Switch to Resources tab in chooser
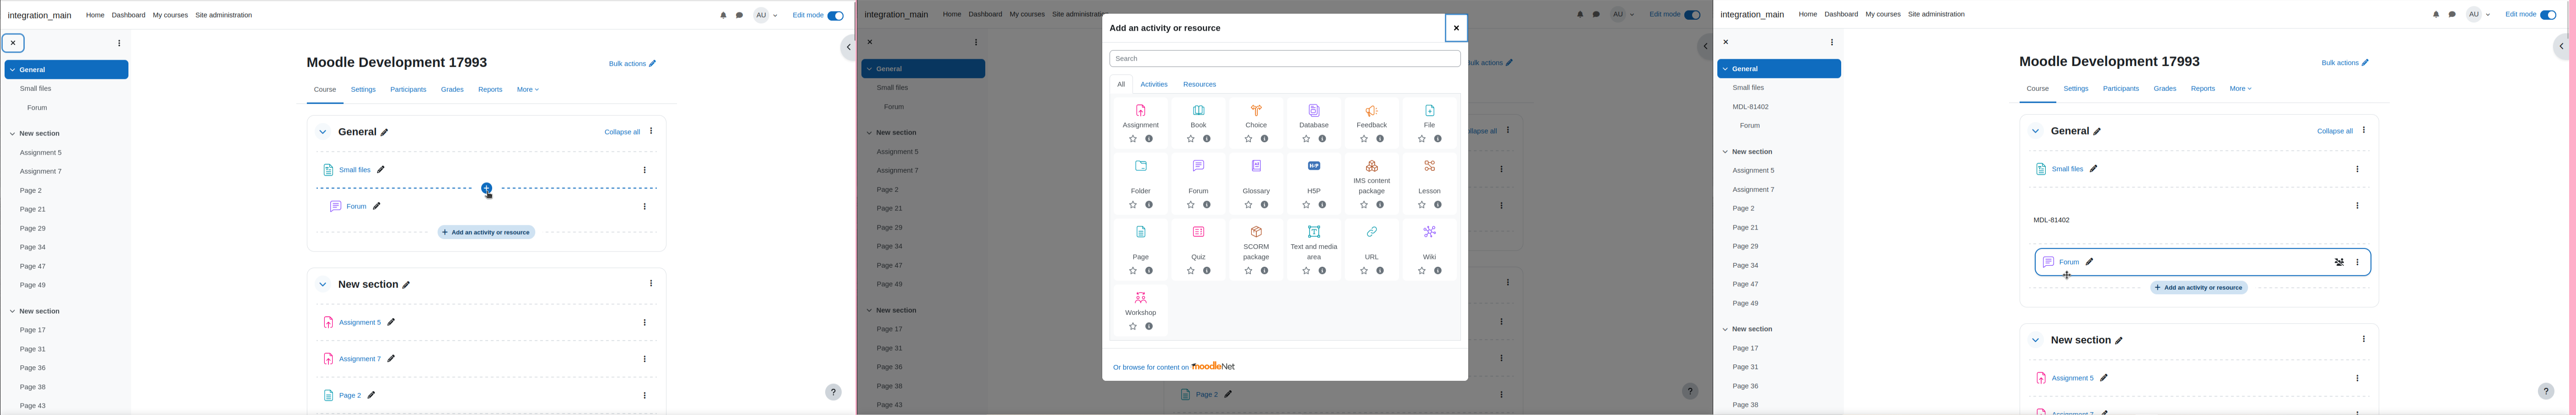 (1199, 85)
